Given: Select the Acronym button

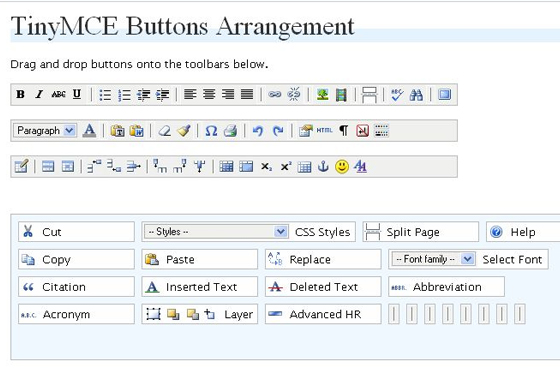Looking at the screenshot, I should [x=76, y=314].
